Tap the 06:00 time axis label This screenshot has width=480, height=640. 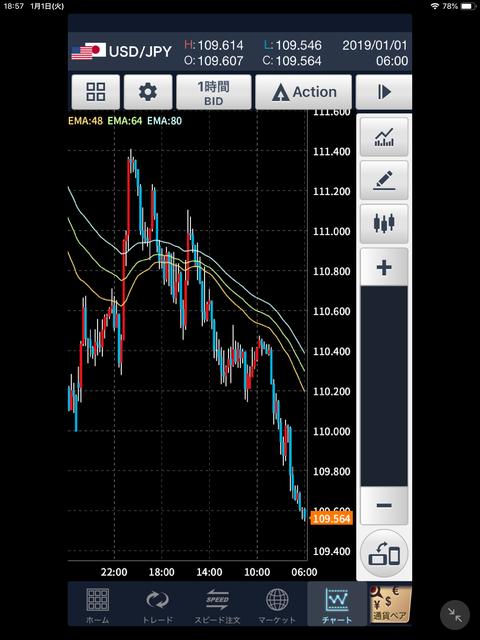click(304, 572)
